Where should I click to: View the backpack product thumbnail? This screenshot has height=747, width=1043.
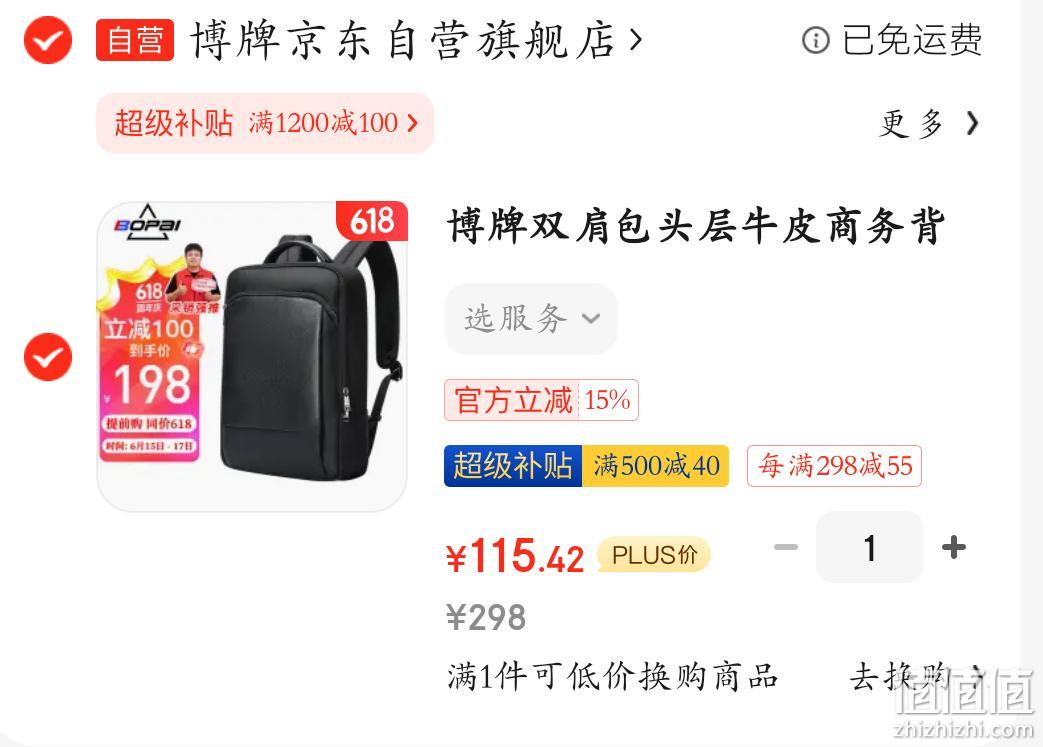click(x=252, y=357)
